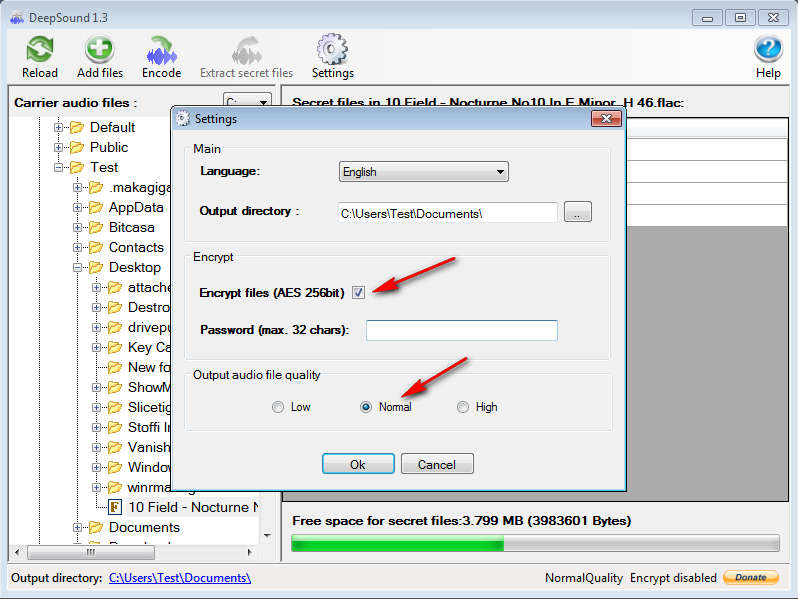The width and height of the screenshot is (798, 599).
Task: Click the Extract secret files icon
Action: 247,50
